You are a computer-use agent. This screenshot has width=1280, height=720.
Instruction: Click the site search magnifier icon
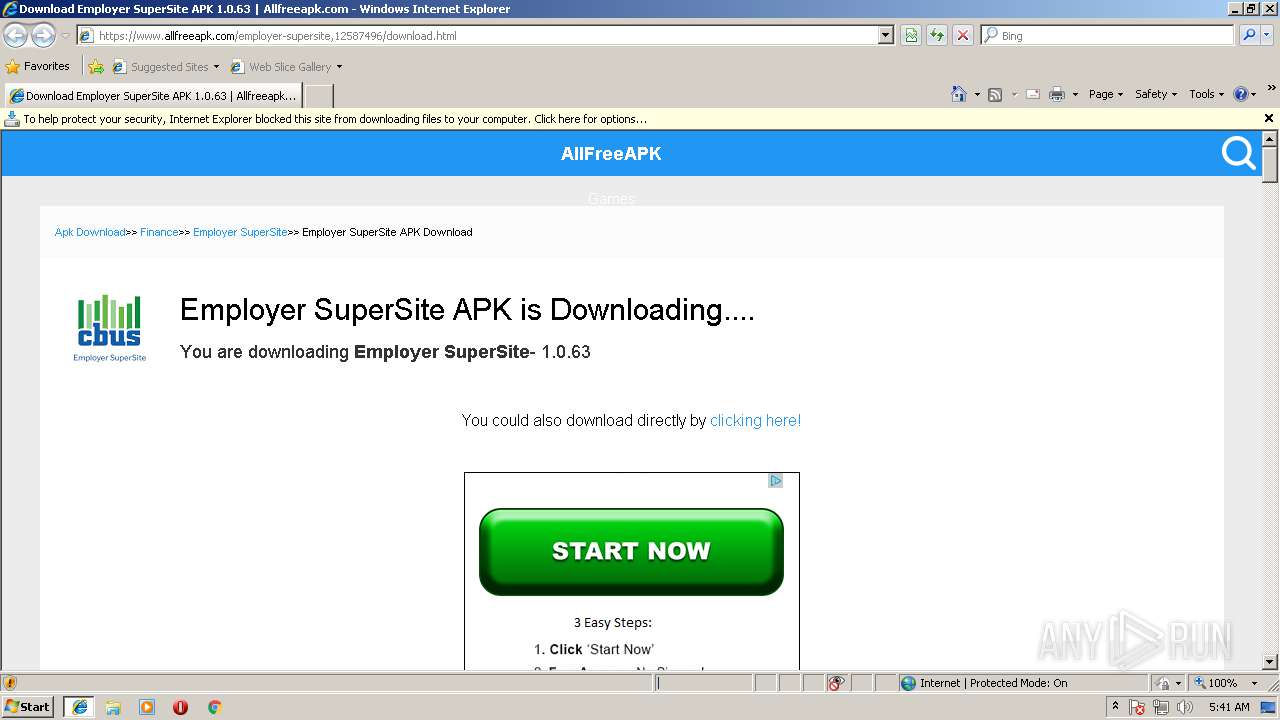click(1238, 154)
